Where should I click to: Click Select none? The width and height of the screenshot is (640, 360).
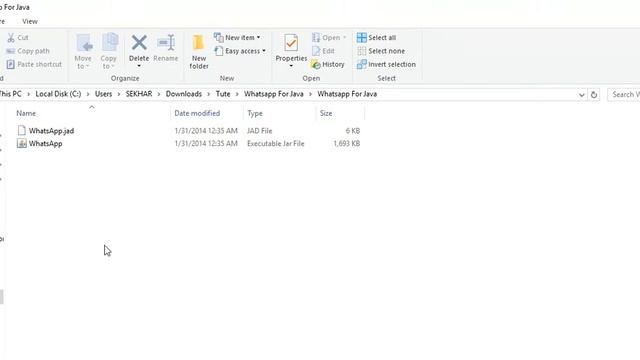[381, 51]
